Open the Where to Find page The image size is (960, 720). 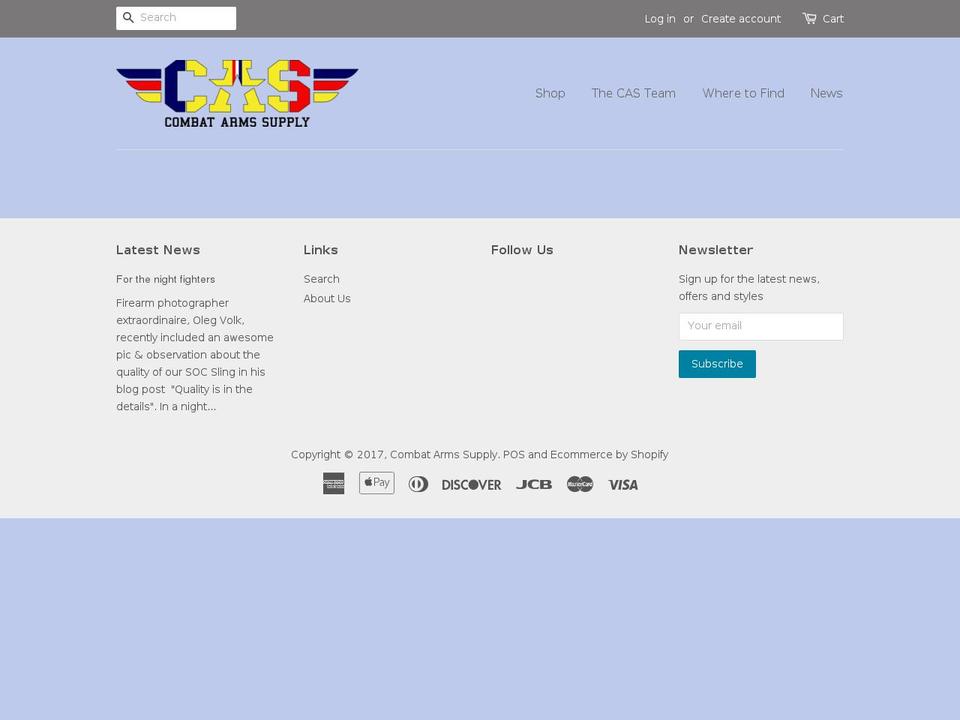pos(743,93)
